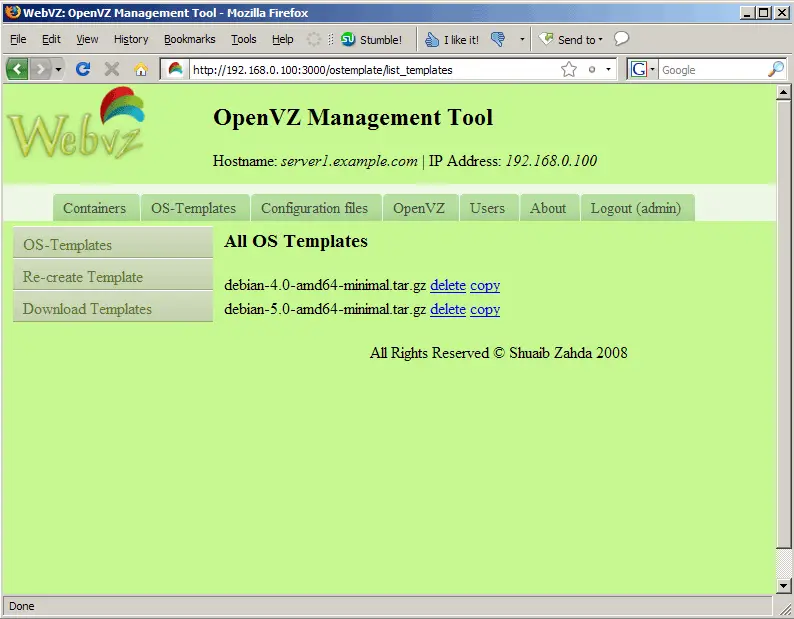Go back with the green Back arrow

(17, 68)
